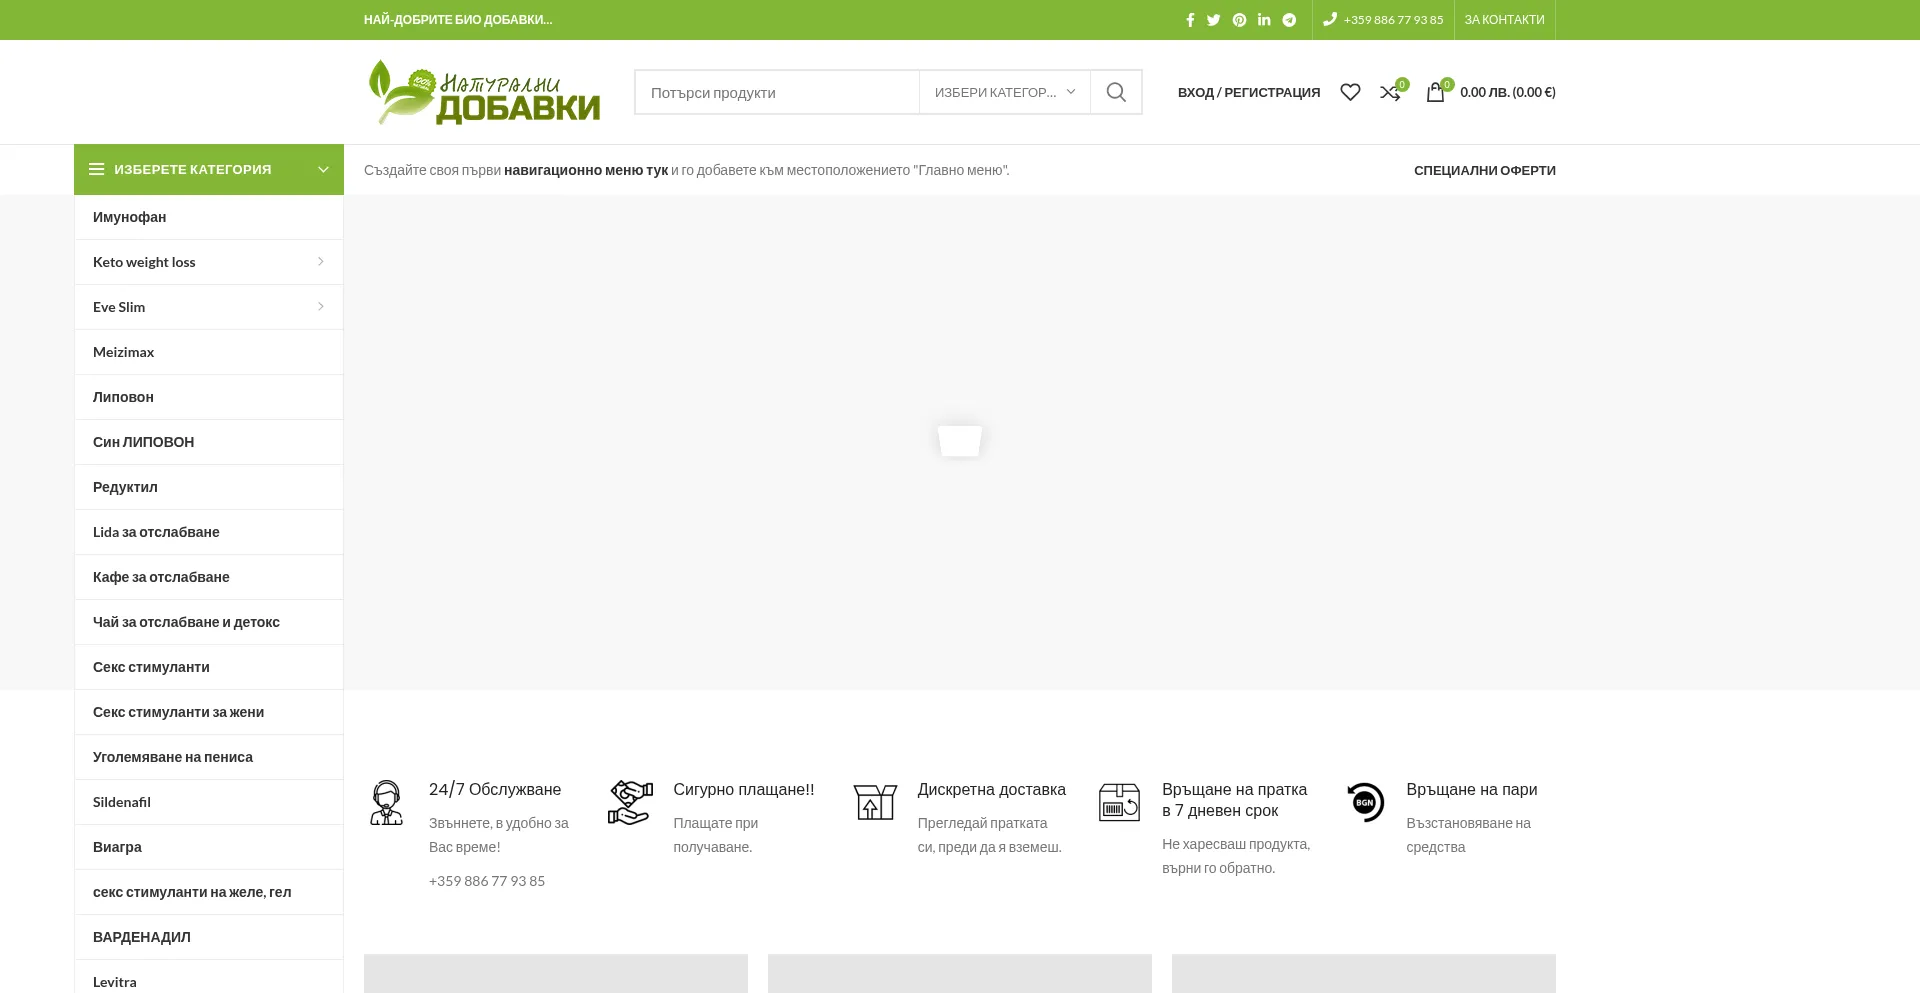Open the category dropdown in search bar
The width and height of the screenshot is (1920, 993).
1004,92
